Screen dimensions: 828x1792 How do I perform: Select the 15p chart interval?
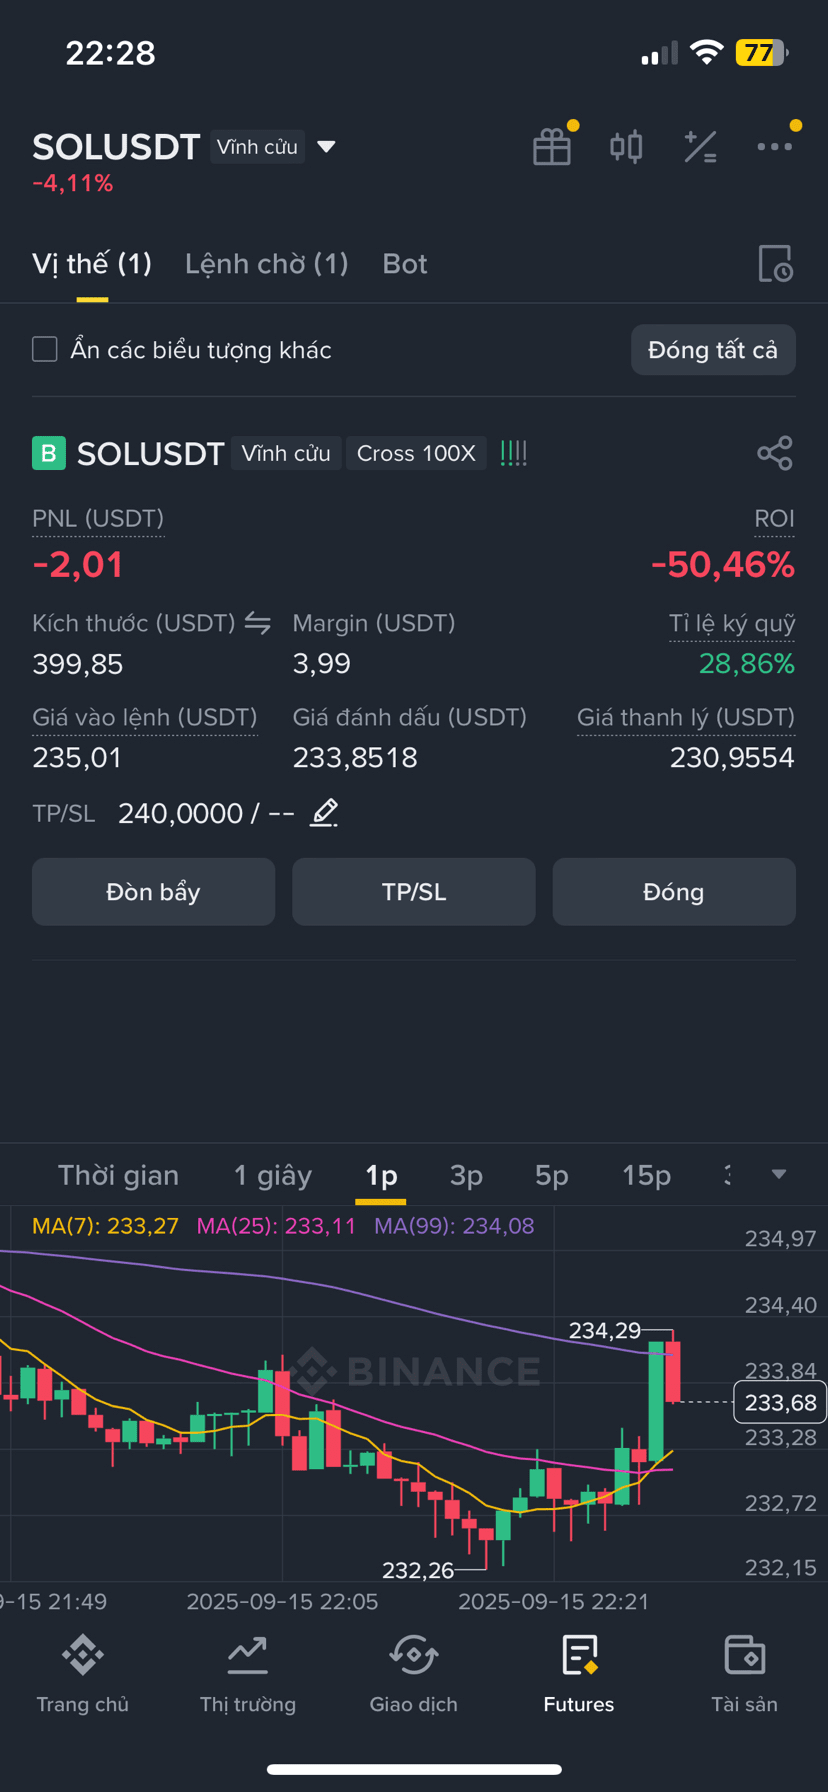tap(646, 1175)
